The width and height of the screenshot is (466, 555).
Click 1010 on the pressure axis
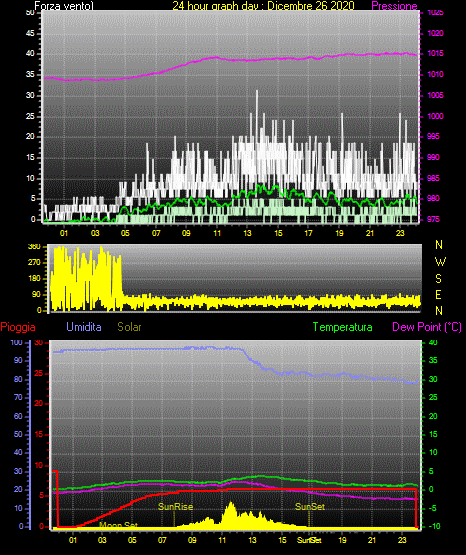(435, 74)
